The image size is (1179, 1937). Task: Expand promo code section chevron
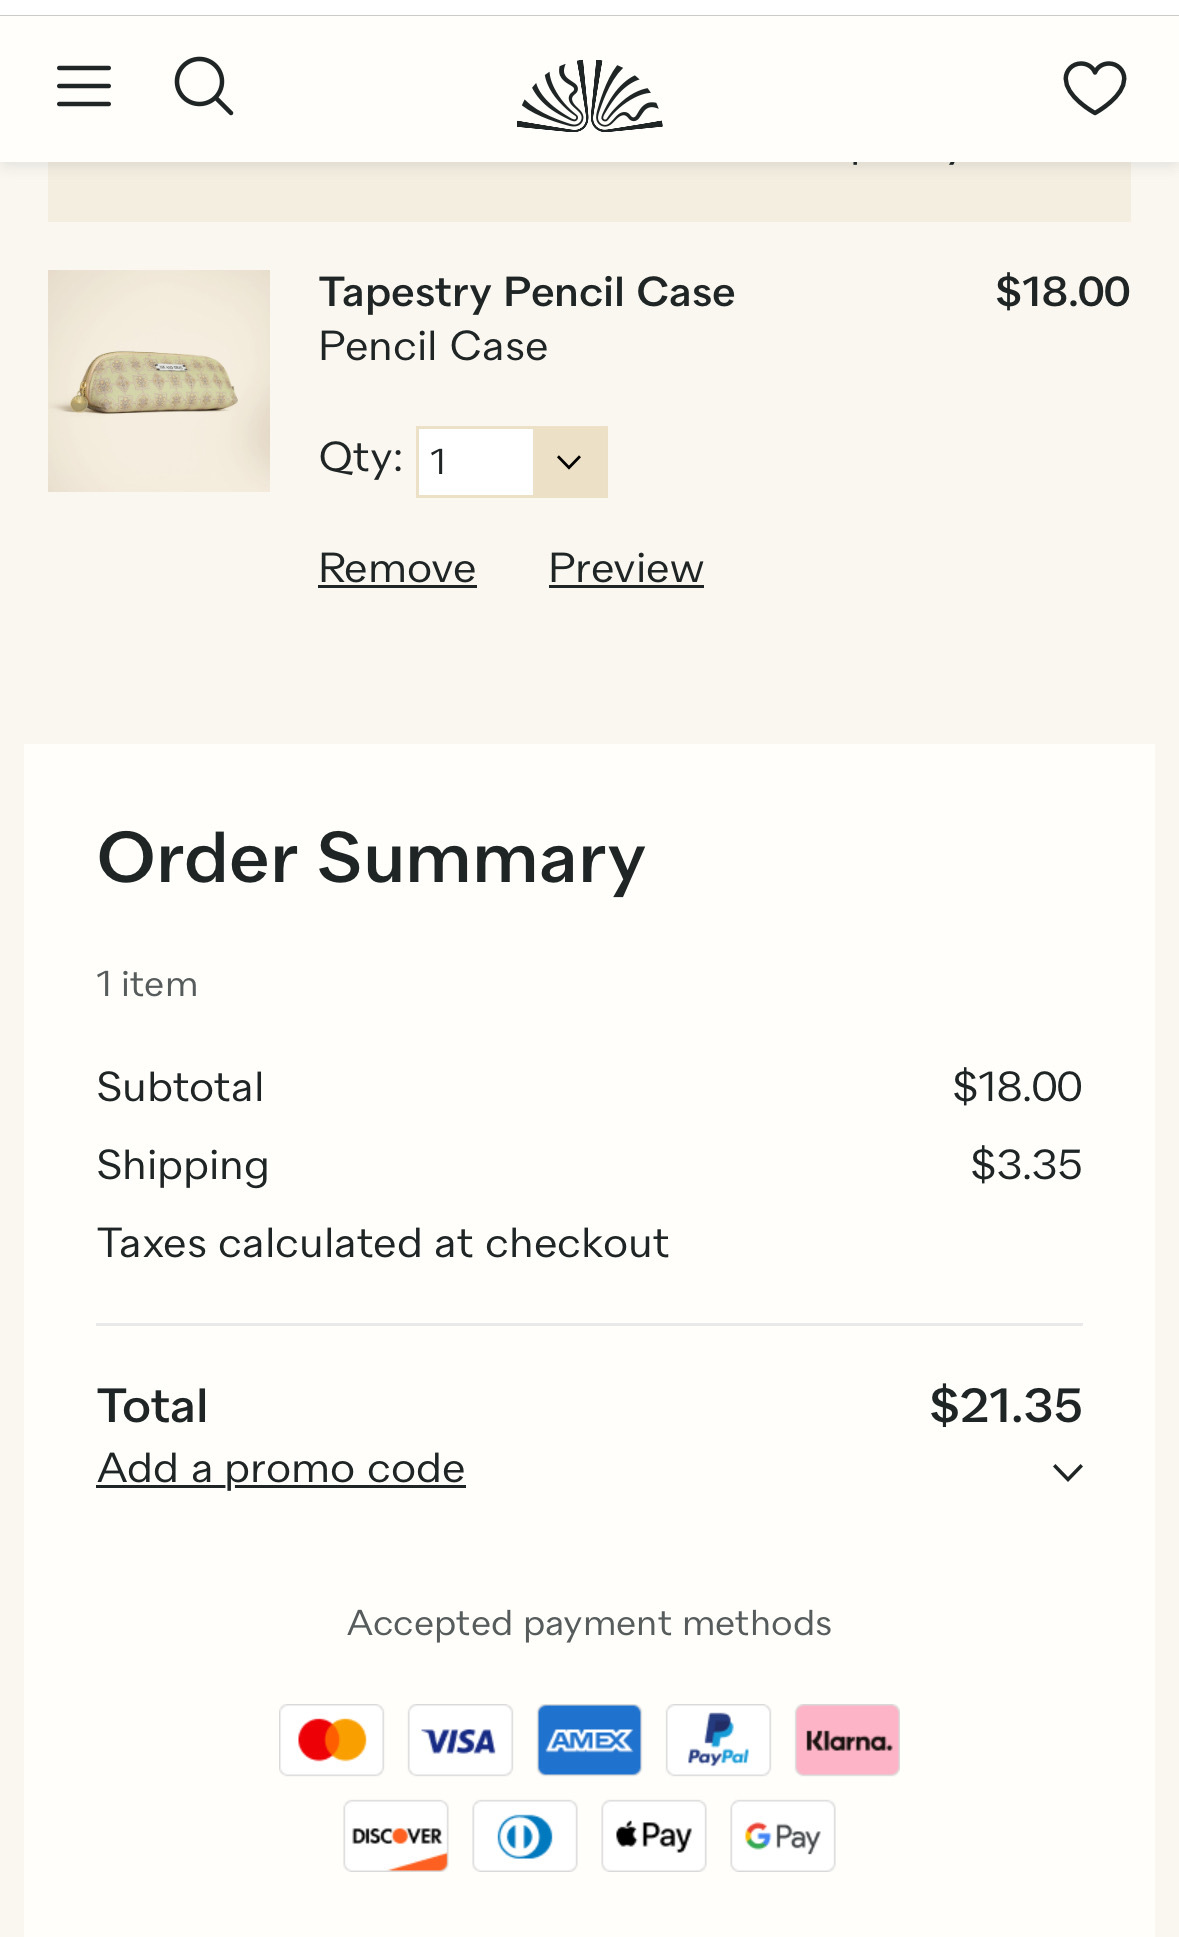coord(1068,1472)
